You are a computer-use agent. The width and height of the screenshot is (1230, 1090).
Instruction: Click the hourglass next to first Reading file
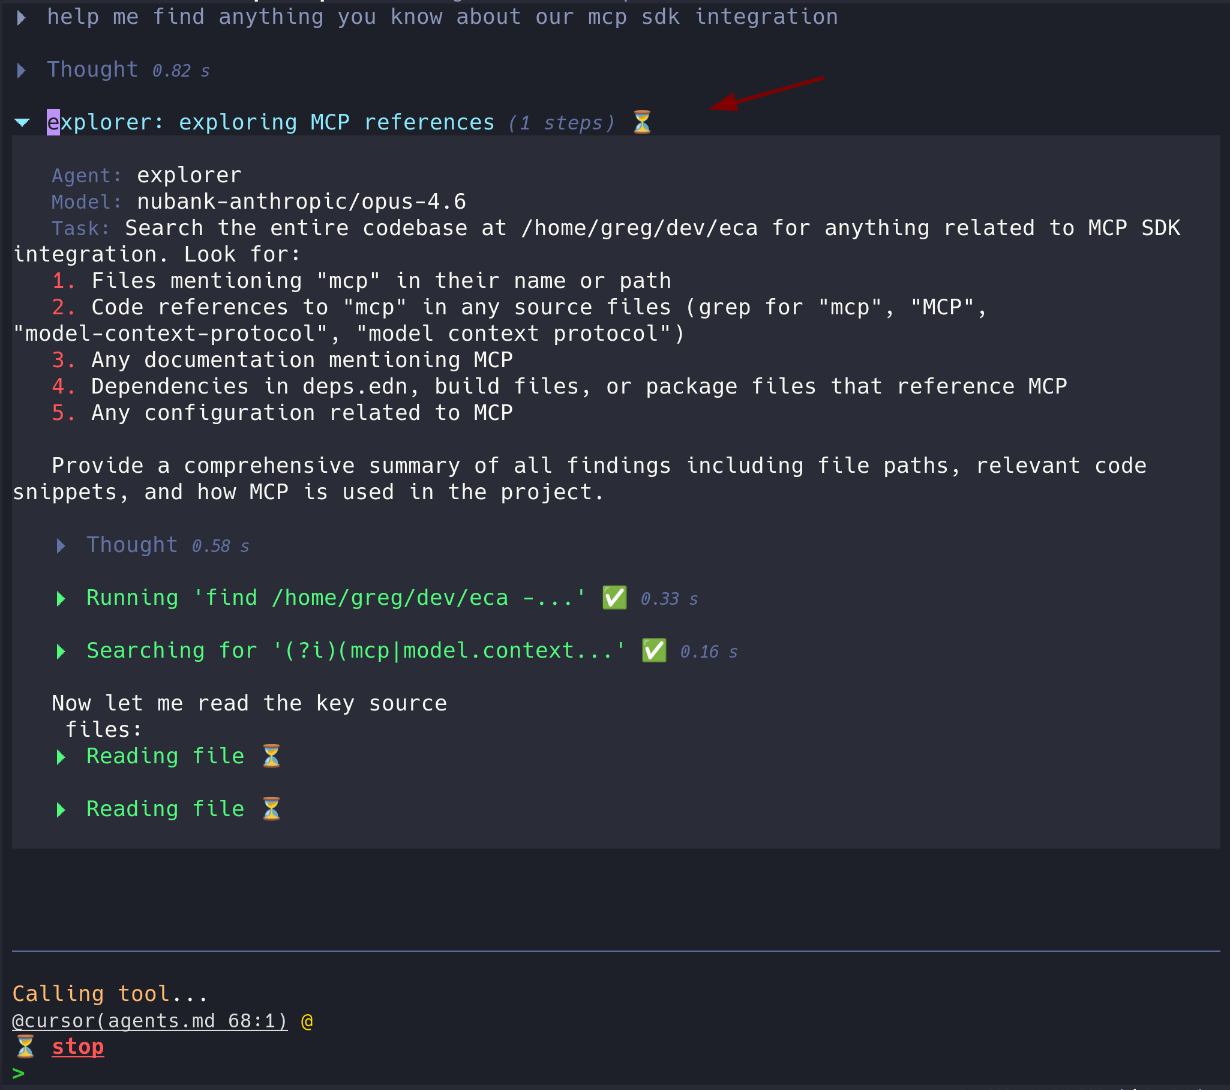point(271,757)
